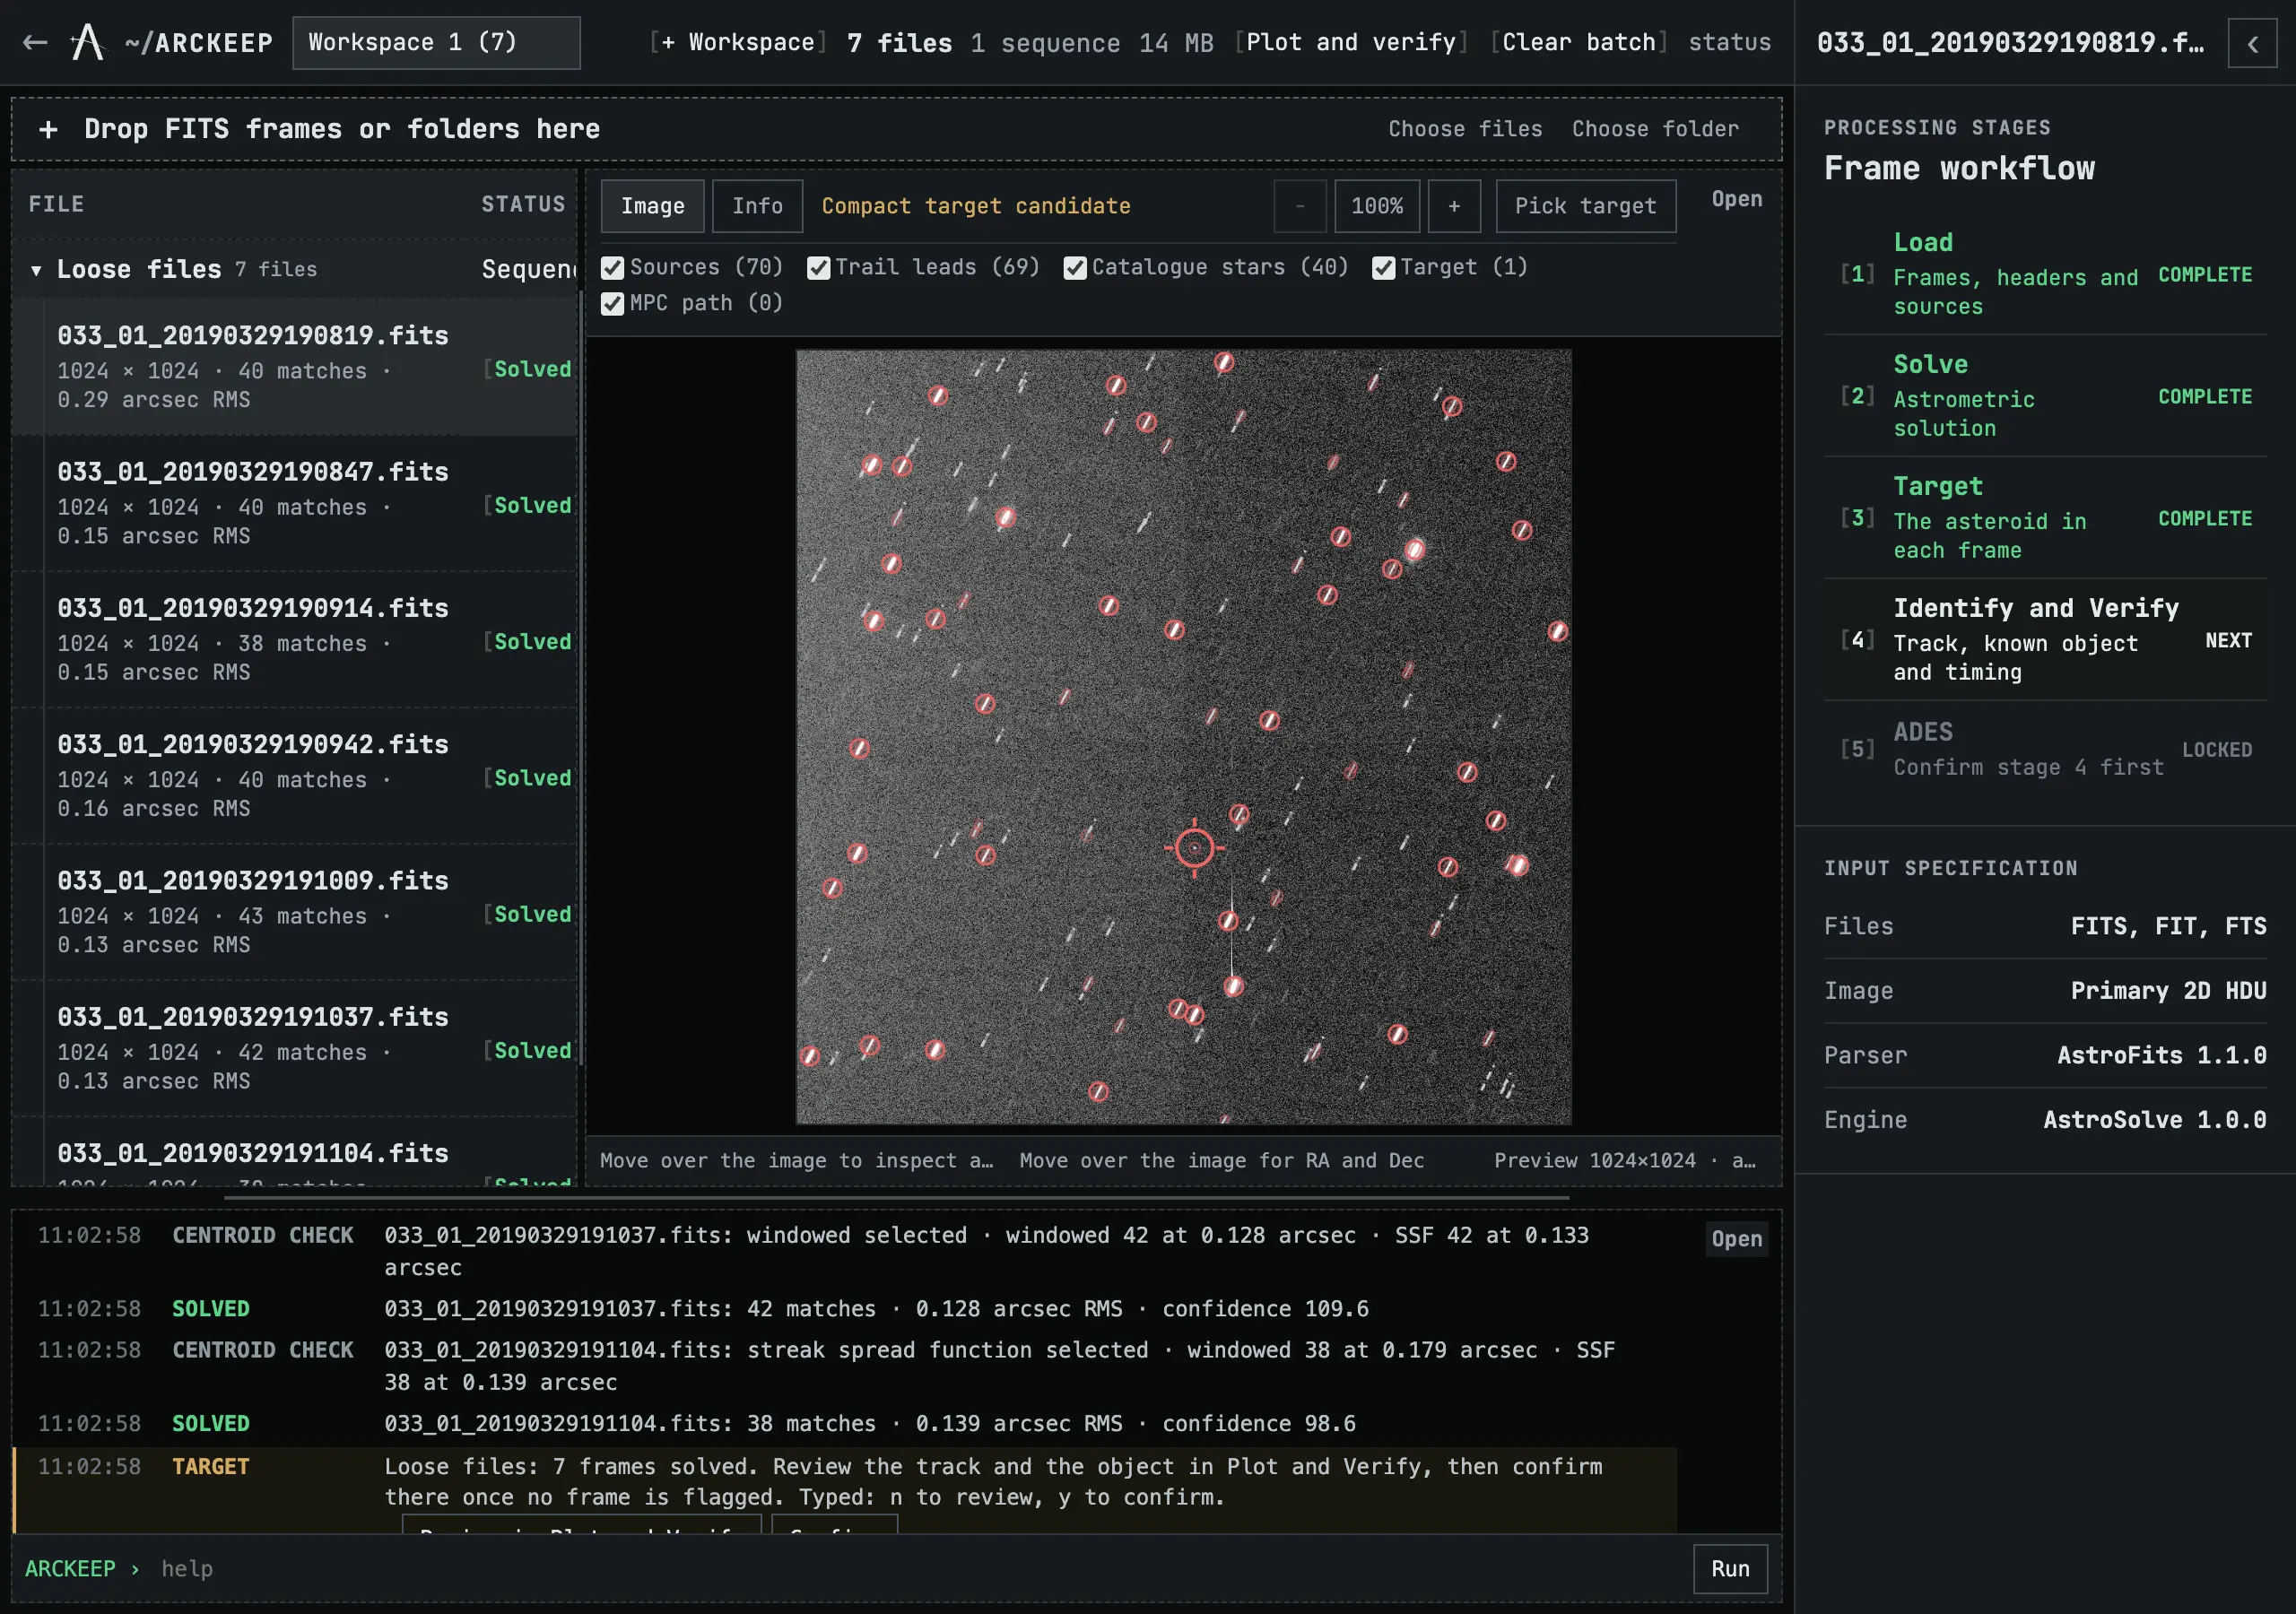2296x1614 pixels.
Task: Select file 033_01_20190329191037.fits
Action: pyautogui.click(x=295, y=1048)
